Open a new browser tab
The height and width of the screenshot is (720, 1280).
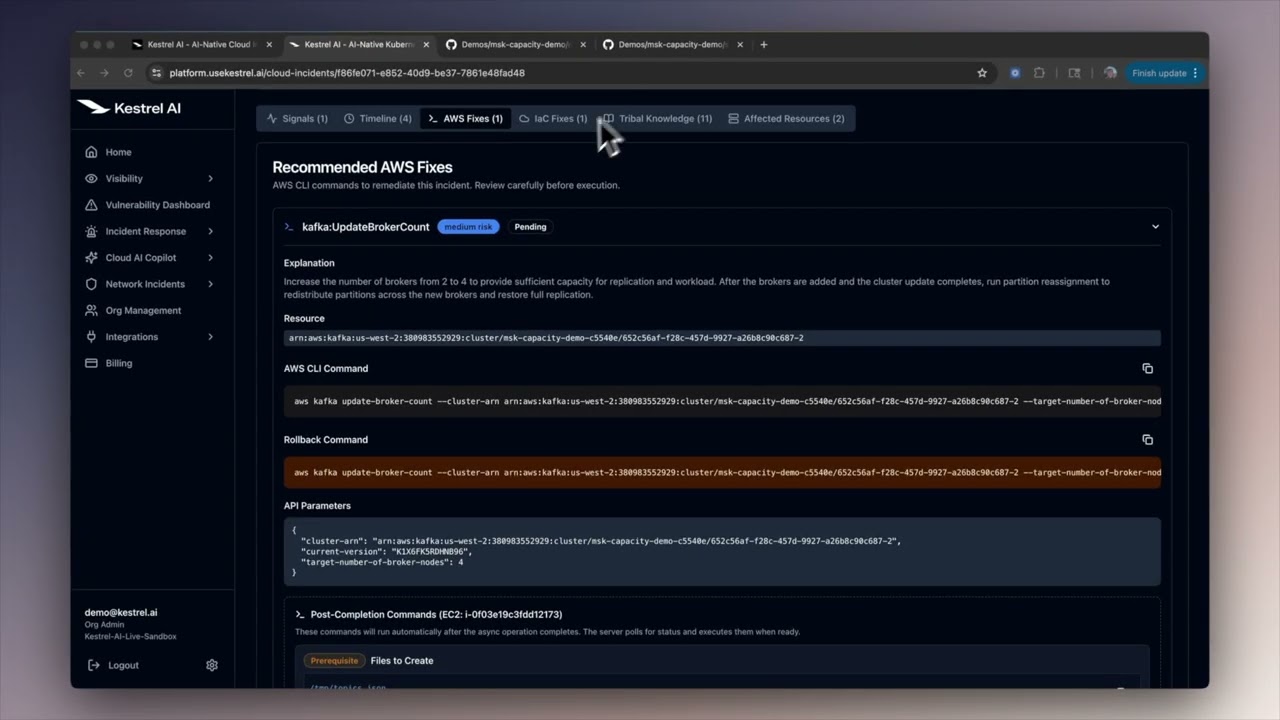[764, 44]
